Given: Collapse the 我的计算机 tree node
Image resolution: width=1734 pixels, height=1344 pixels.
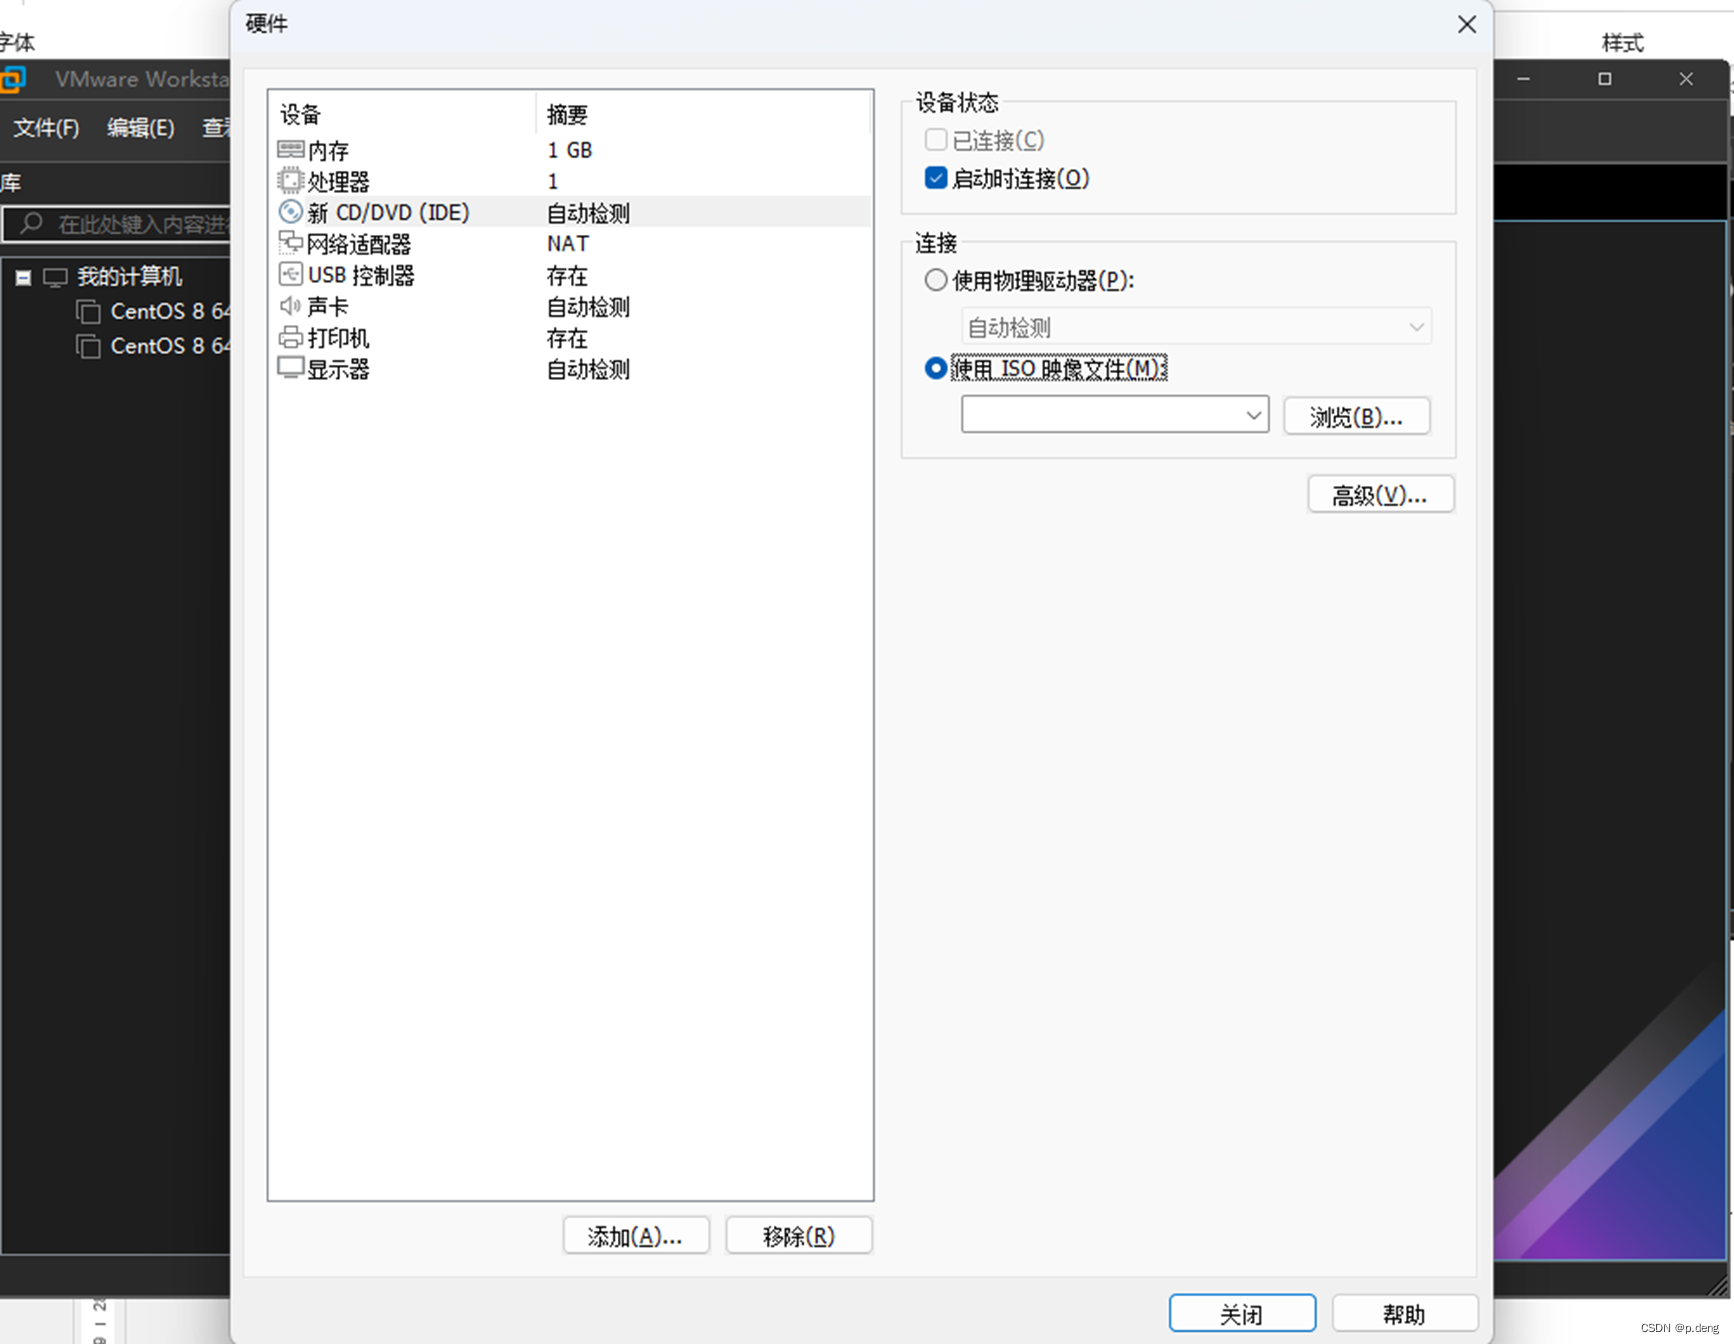Looking at the screenshot, I should pyautogui.click(x=23, y=278).
